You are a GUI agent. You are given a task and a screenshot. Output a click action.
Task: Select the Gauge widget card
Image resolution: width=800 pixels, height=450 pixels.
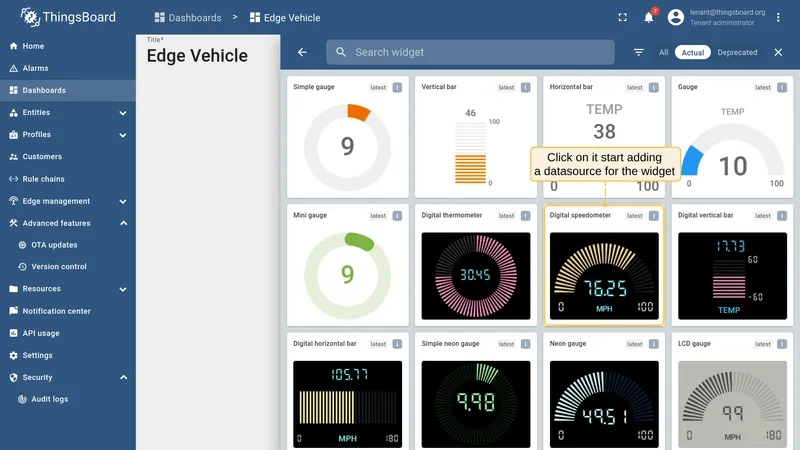tap(732, 137)
